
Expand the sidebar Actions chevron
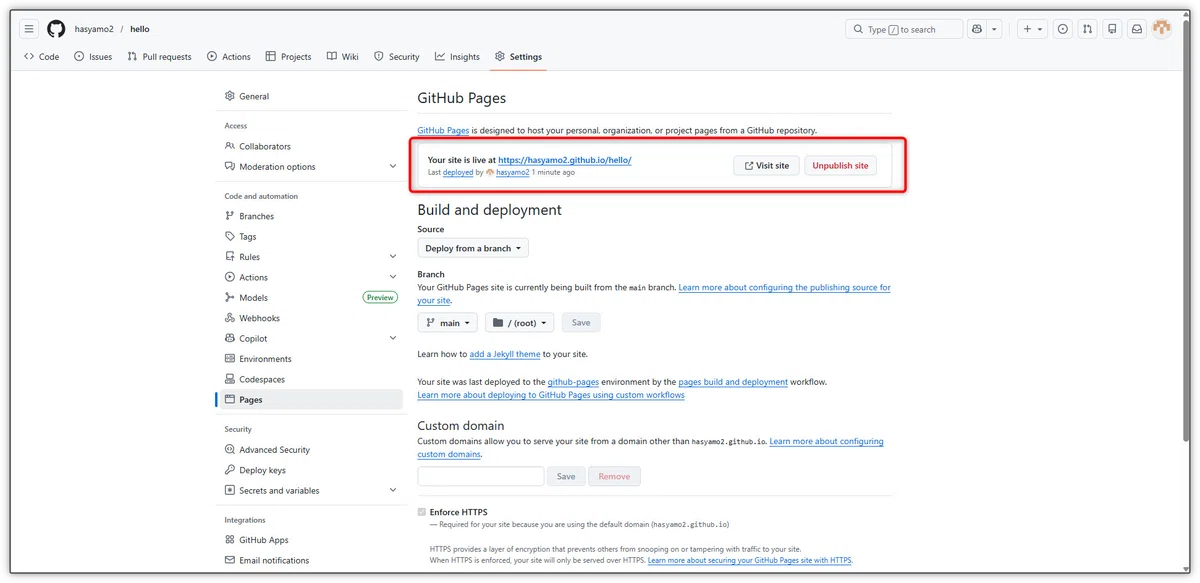click(392, 277)
